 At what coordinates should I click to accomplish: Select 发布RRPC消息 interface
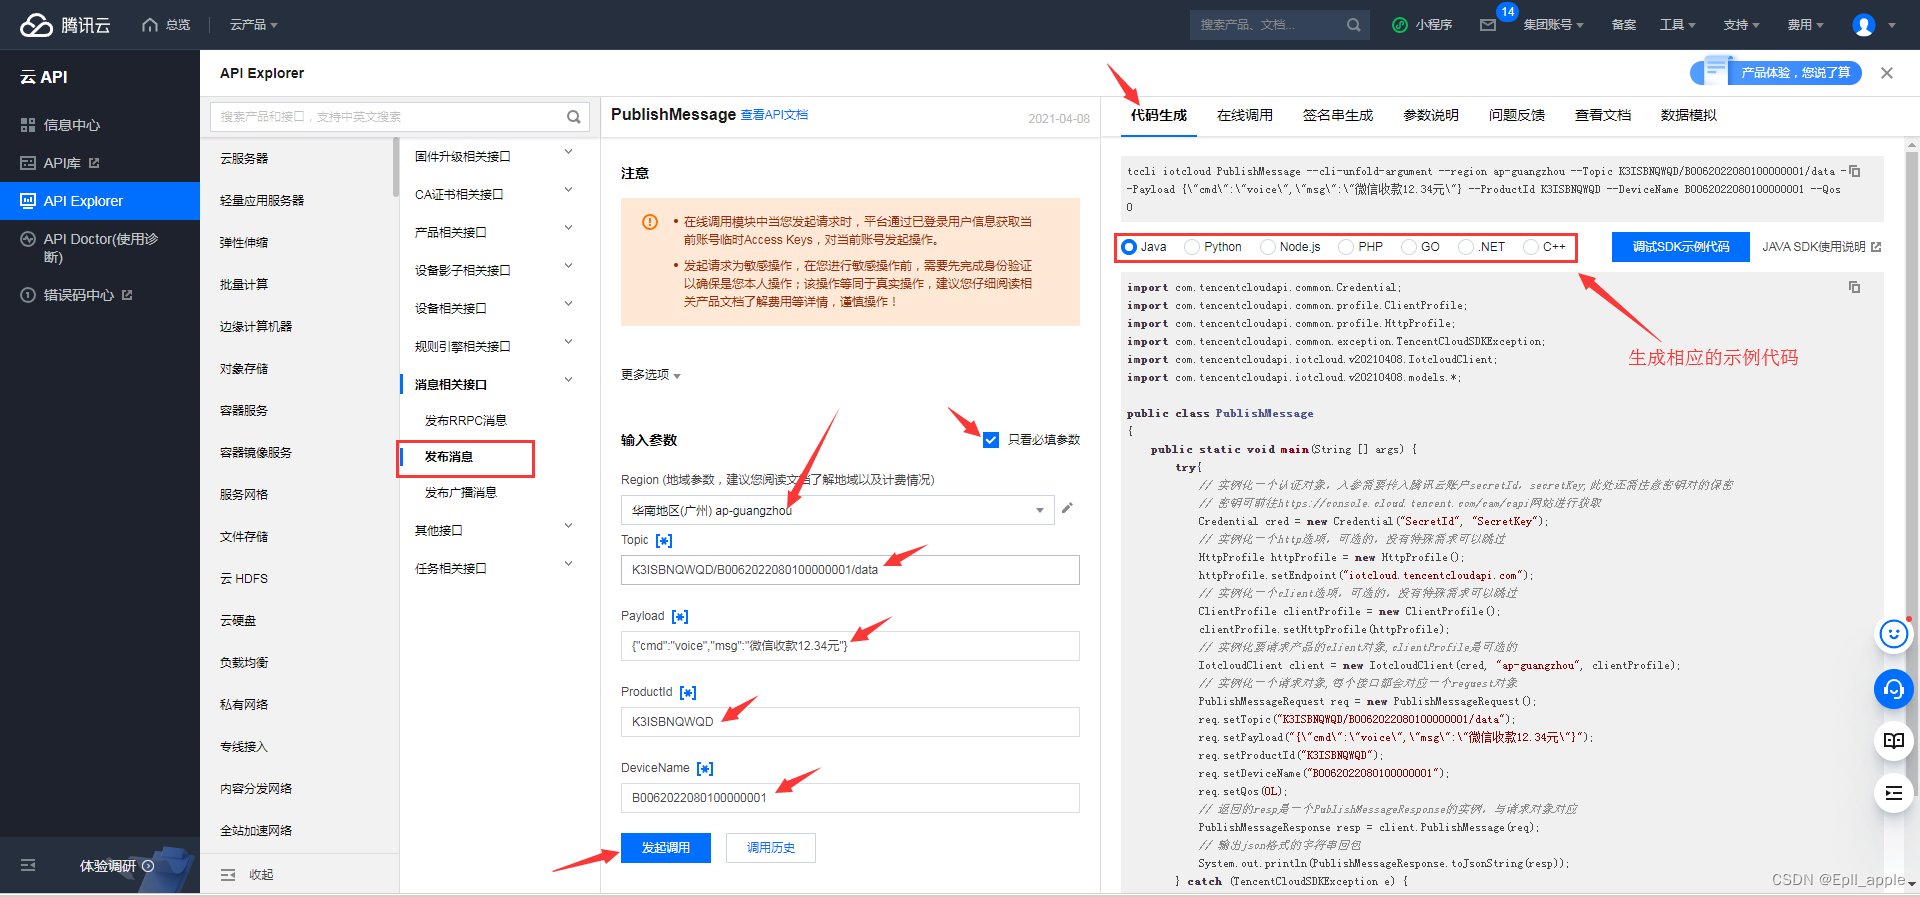[466, 420]
